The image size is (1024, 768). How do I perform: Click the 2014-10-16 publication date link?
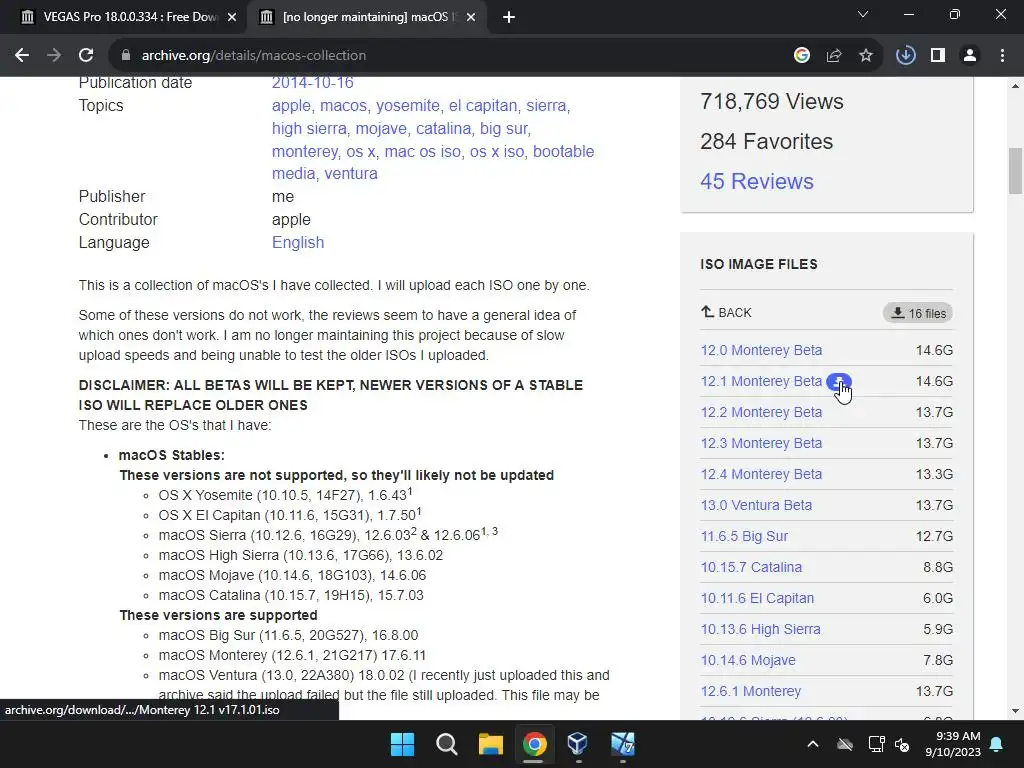tap(312, 83)
